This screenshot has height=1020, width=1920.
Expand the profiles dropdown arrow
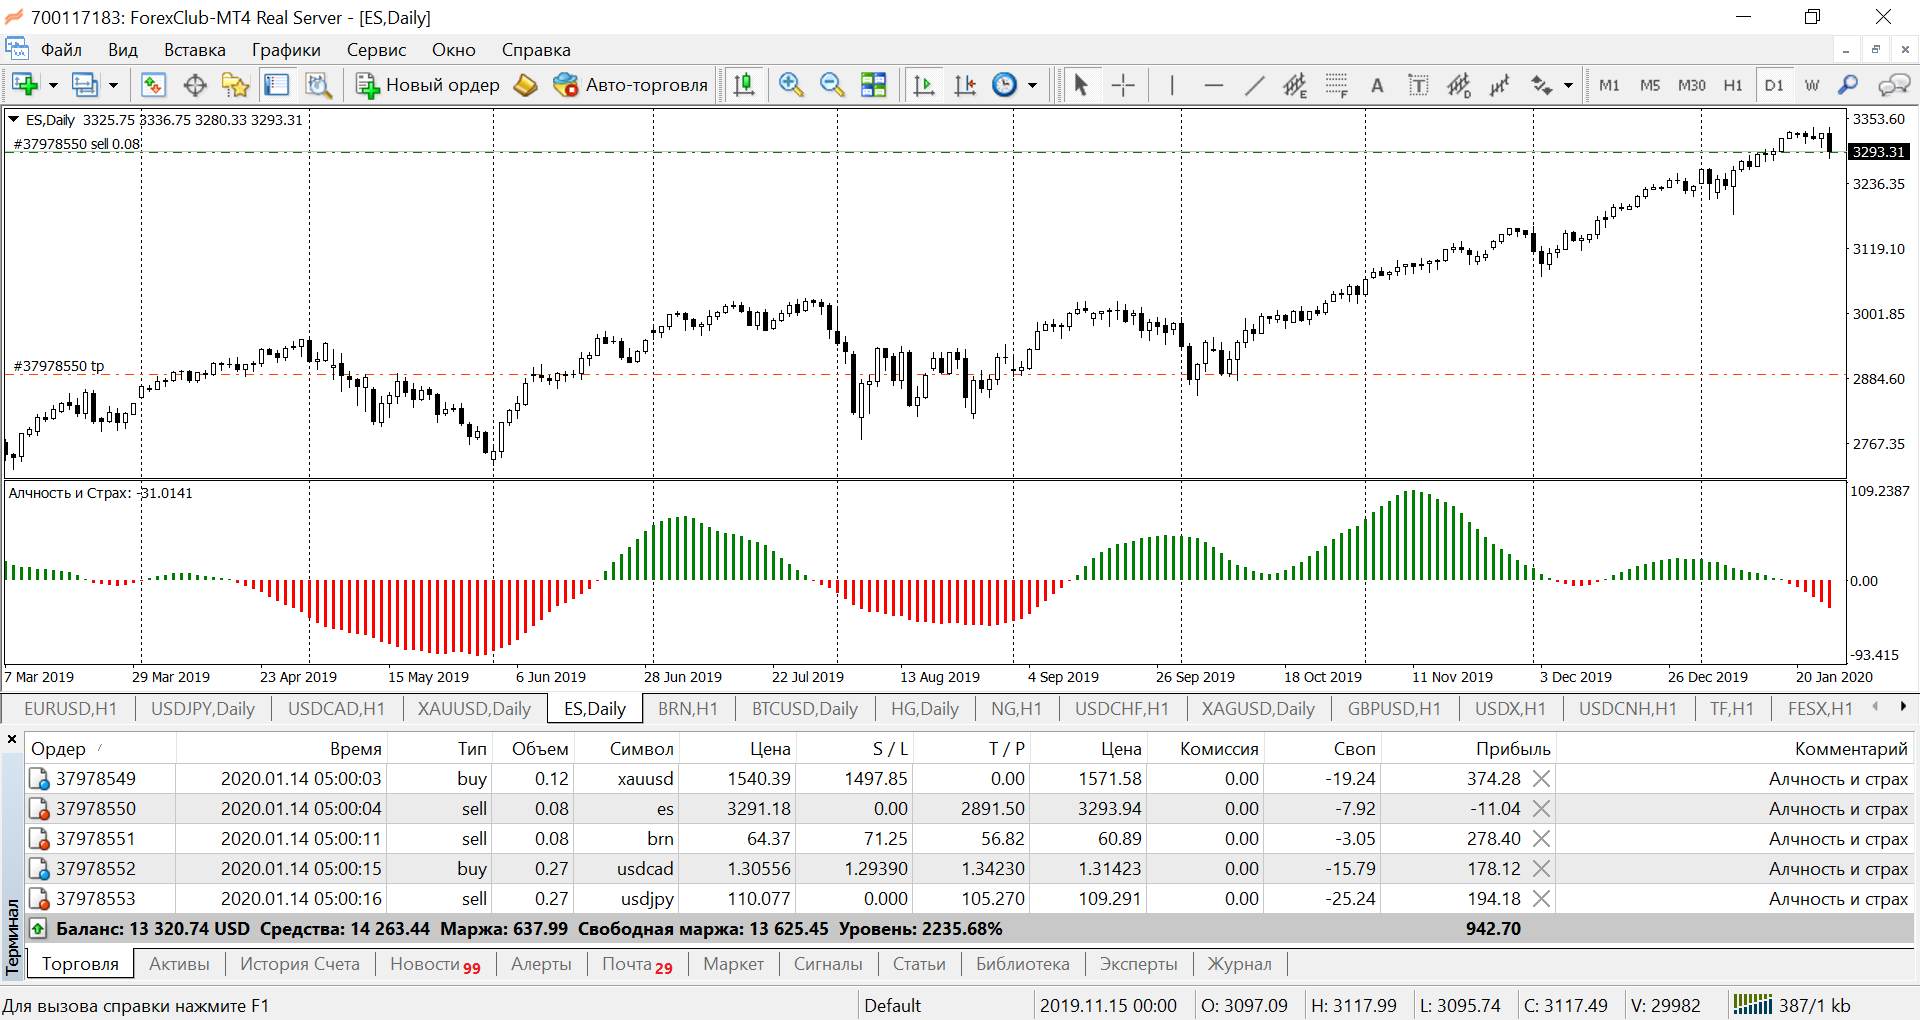(x=113, y=85)
